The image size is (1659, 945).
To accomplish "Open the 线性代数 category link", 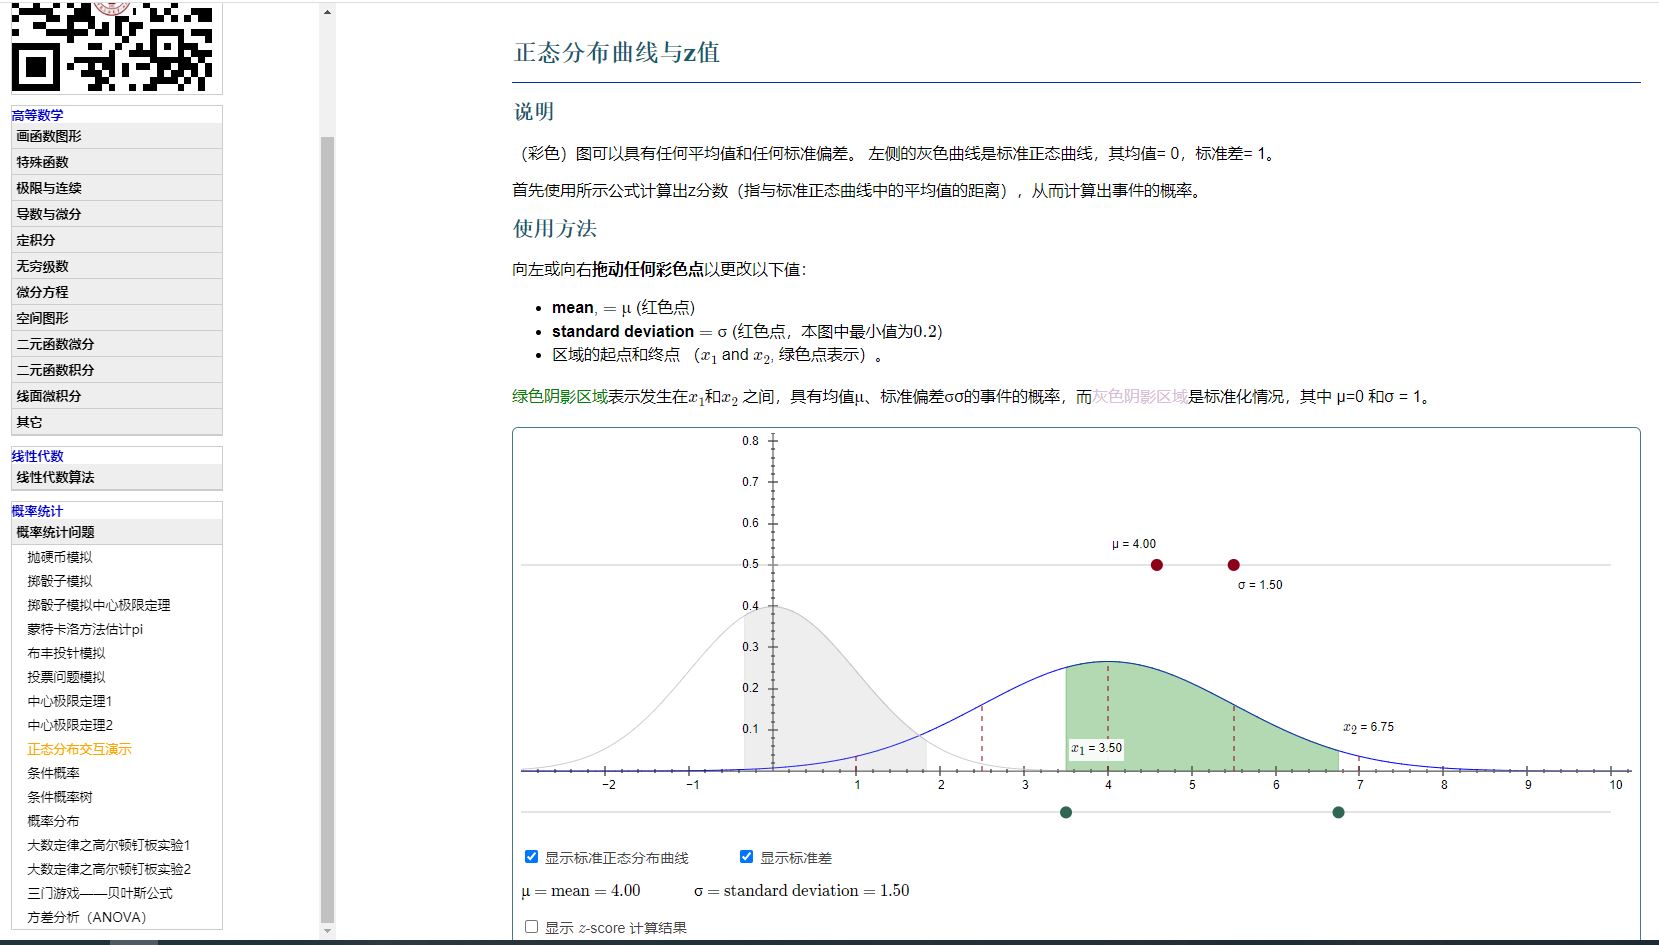I will 37,456.
